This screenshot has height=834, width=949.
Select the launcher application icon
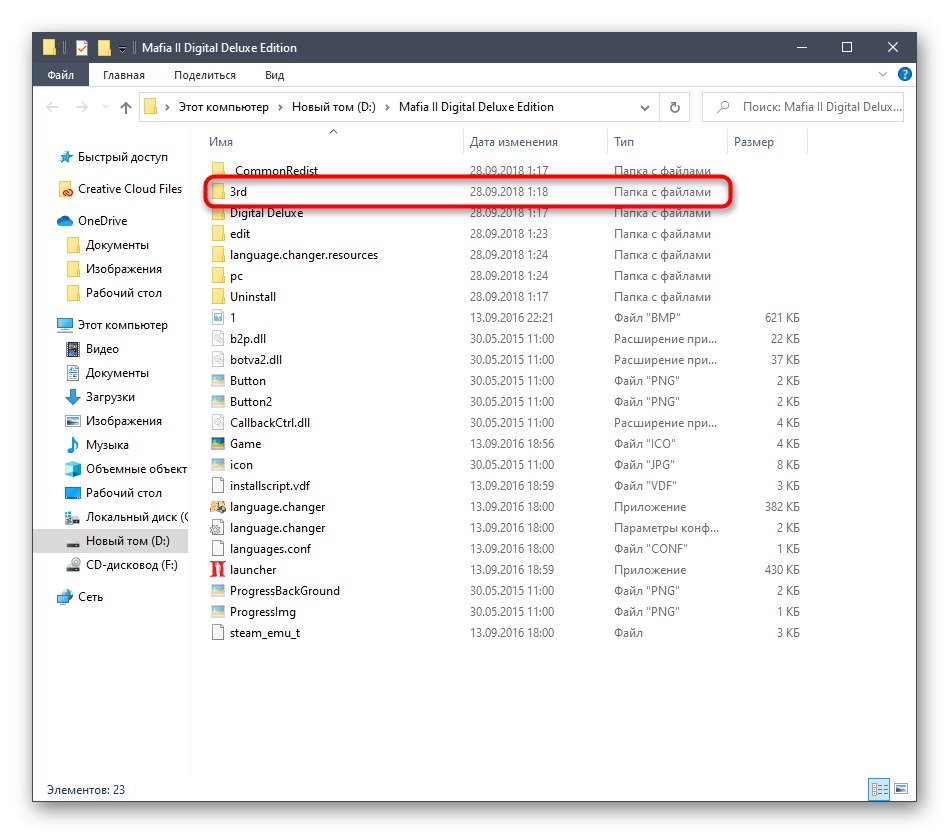pyautogui.click(x=218, y=570)
